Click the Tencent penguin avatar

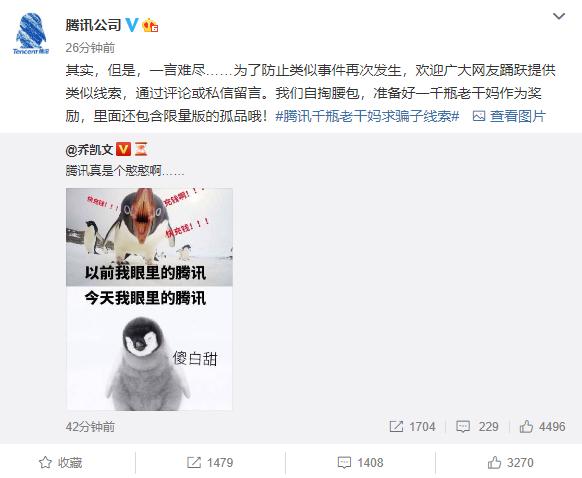click(31, 33)
